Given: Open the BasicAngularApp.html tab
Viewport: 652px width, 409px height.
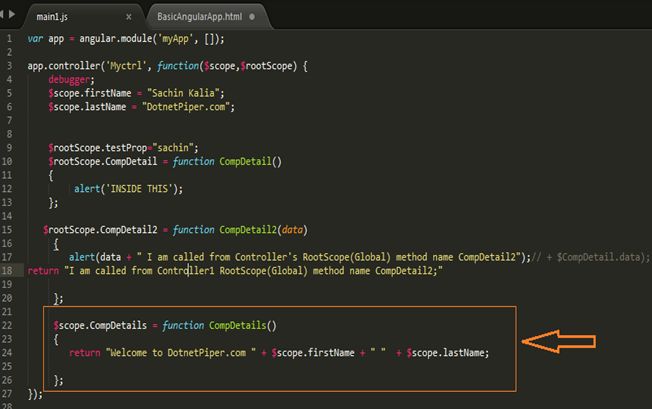Looking at the screenshot, I should point(199,17).
